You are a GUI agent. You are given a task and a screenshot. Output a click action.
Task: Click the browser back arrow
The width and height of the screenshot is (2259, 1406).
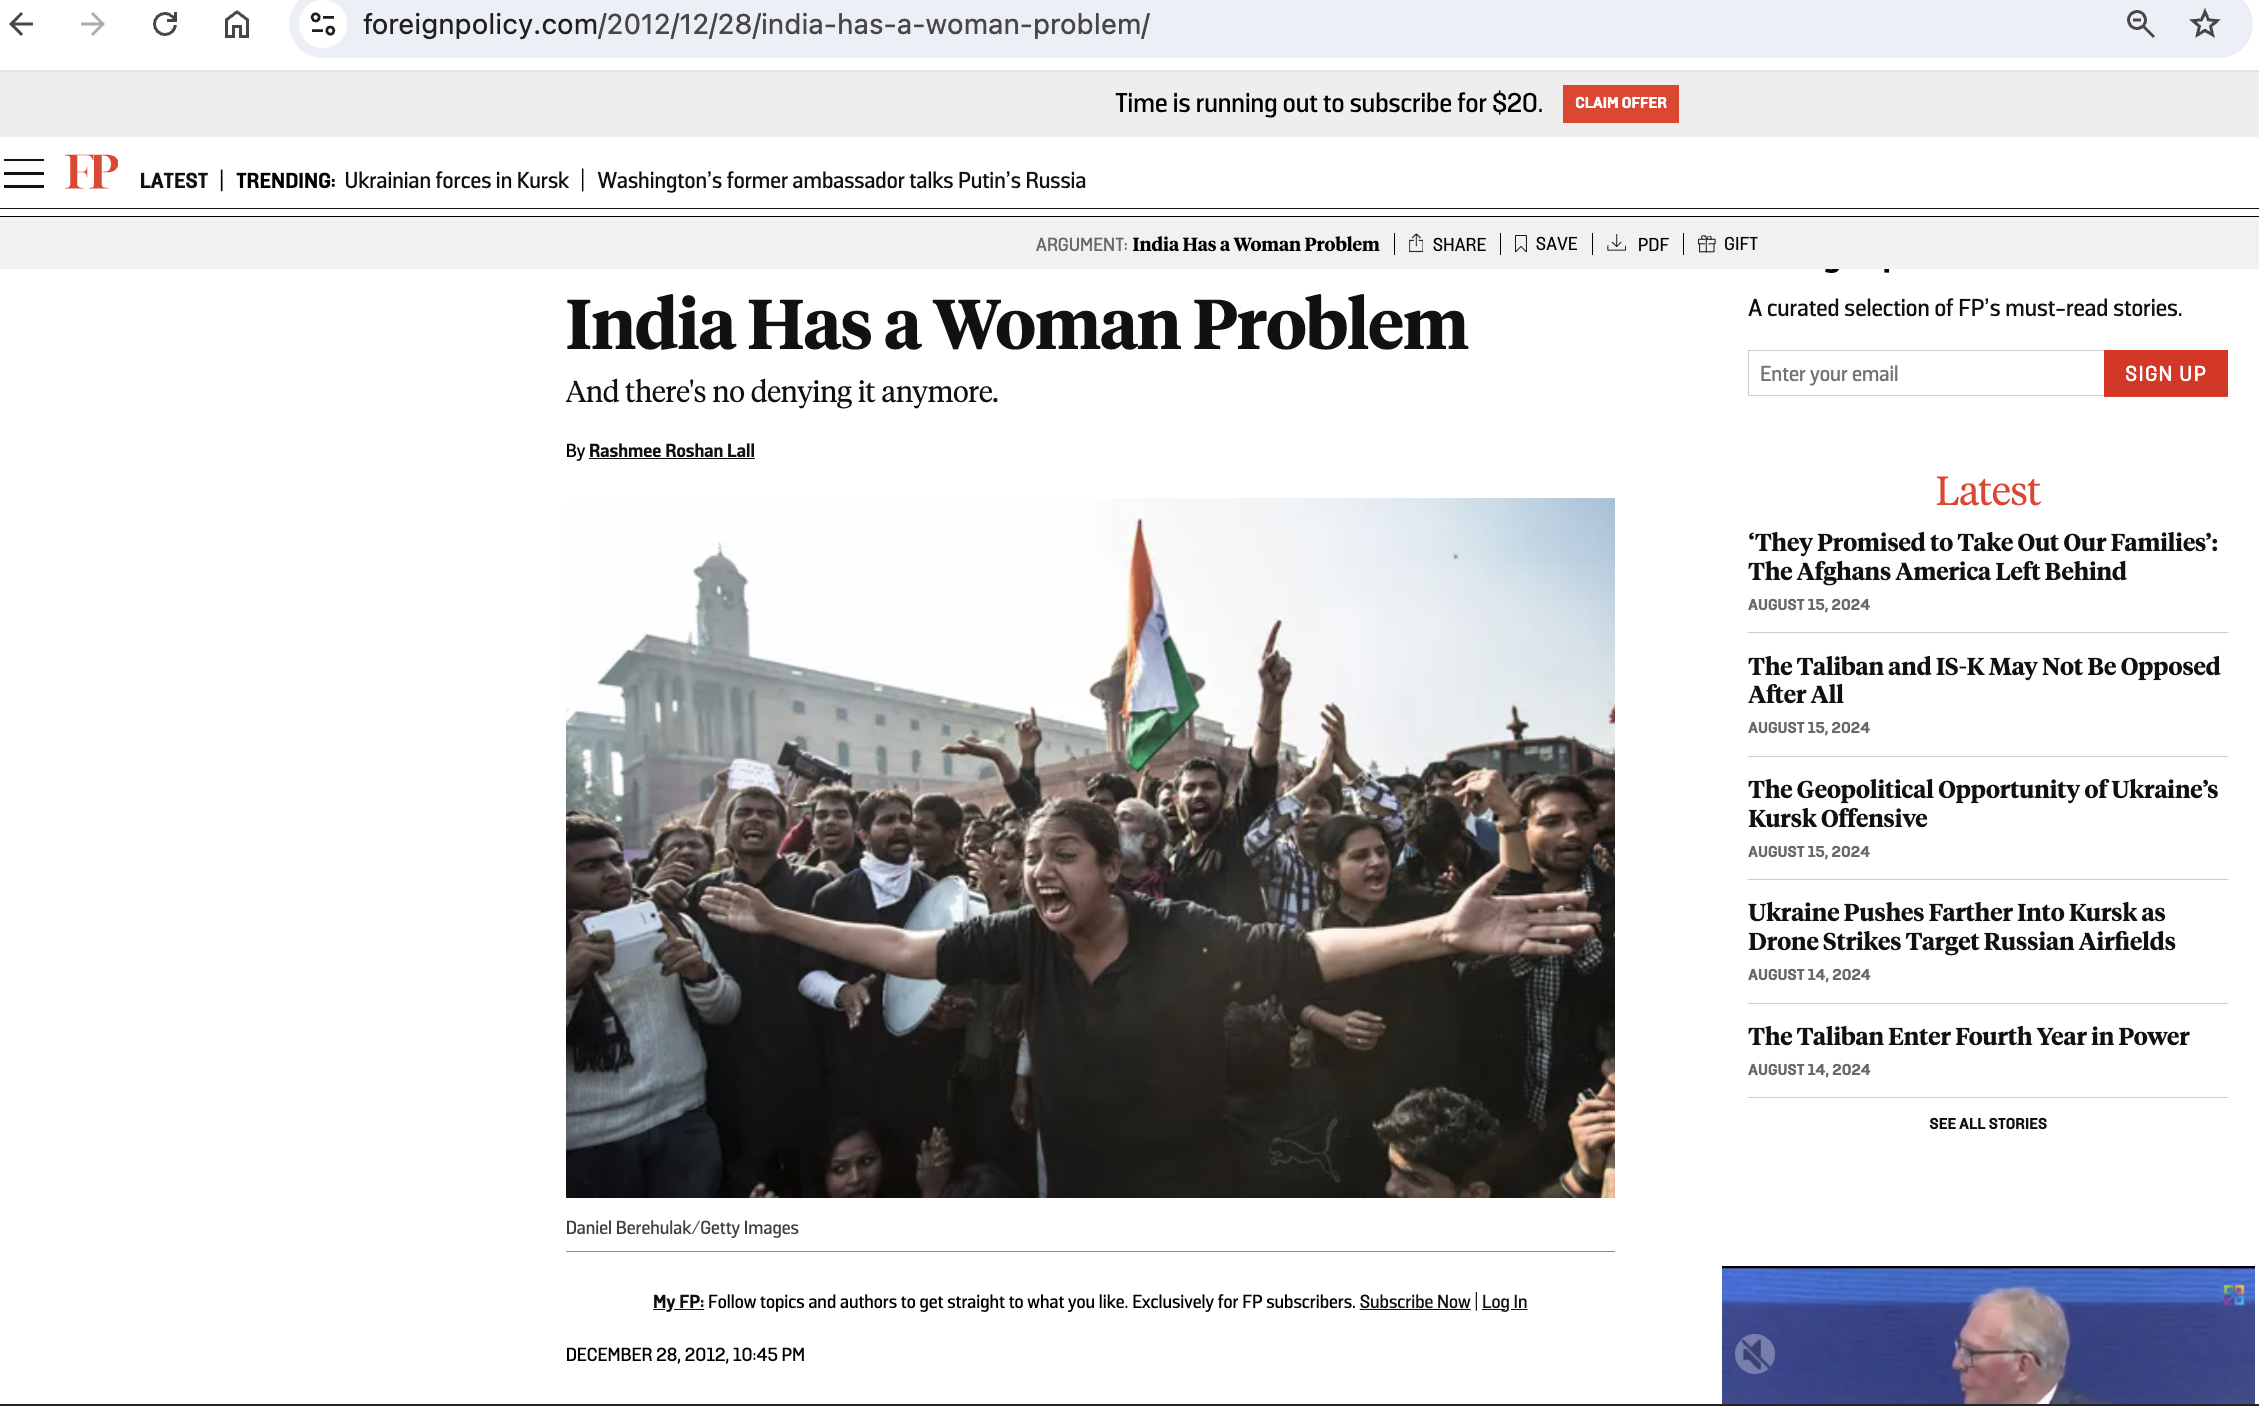tap(22, 24)
